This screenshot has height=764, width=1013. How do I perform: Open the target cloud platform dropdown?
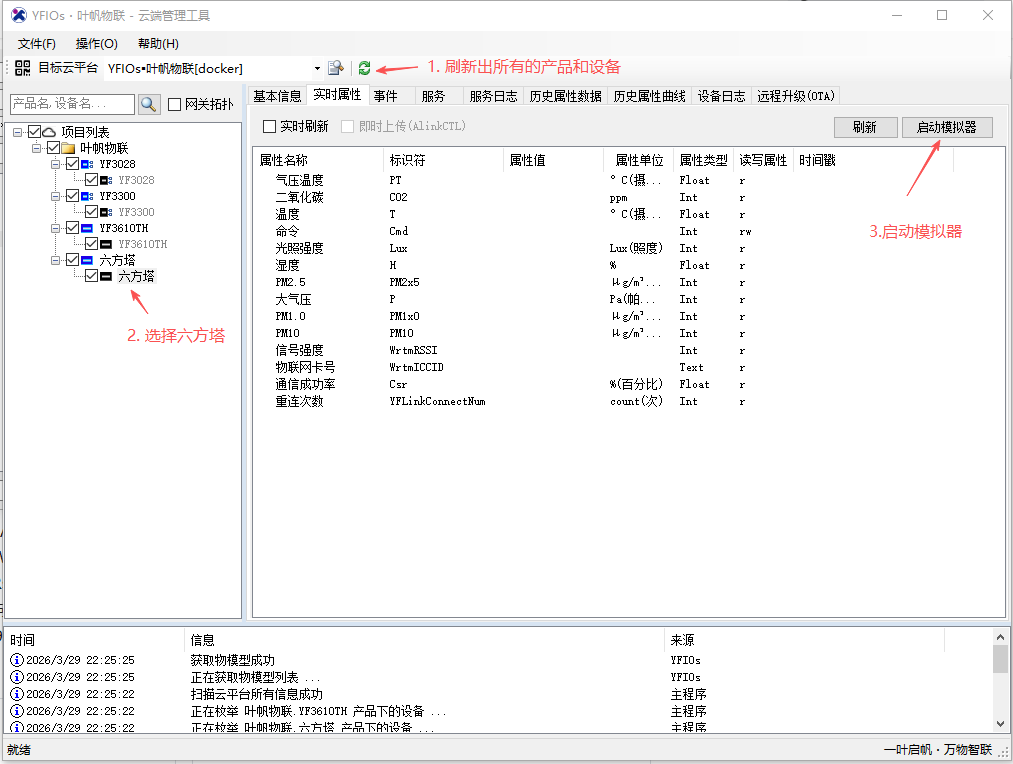pos(316,67)
